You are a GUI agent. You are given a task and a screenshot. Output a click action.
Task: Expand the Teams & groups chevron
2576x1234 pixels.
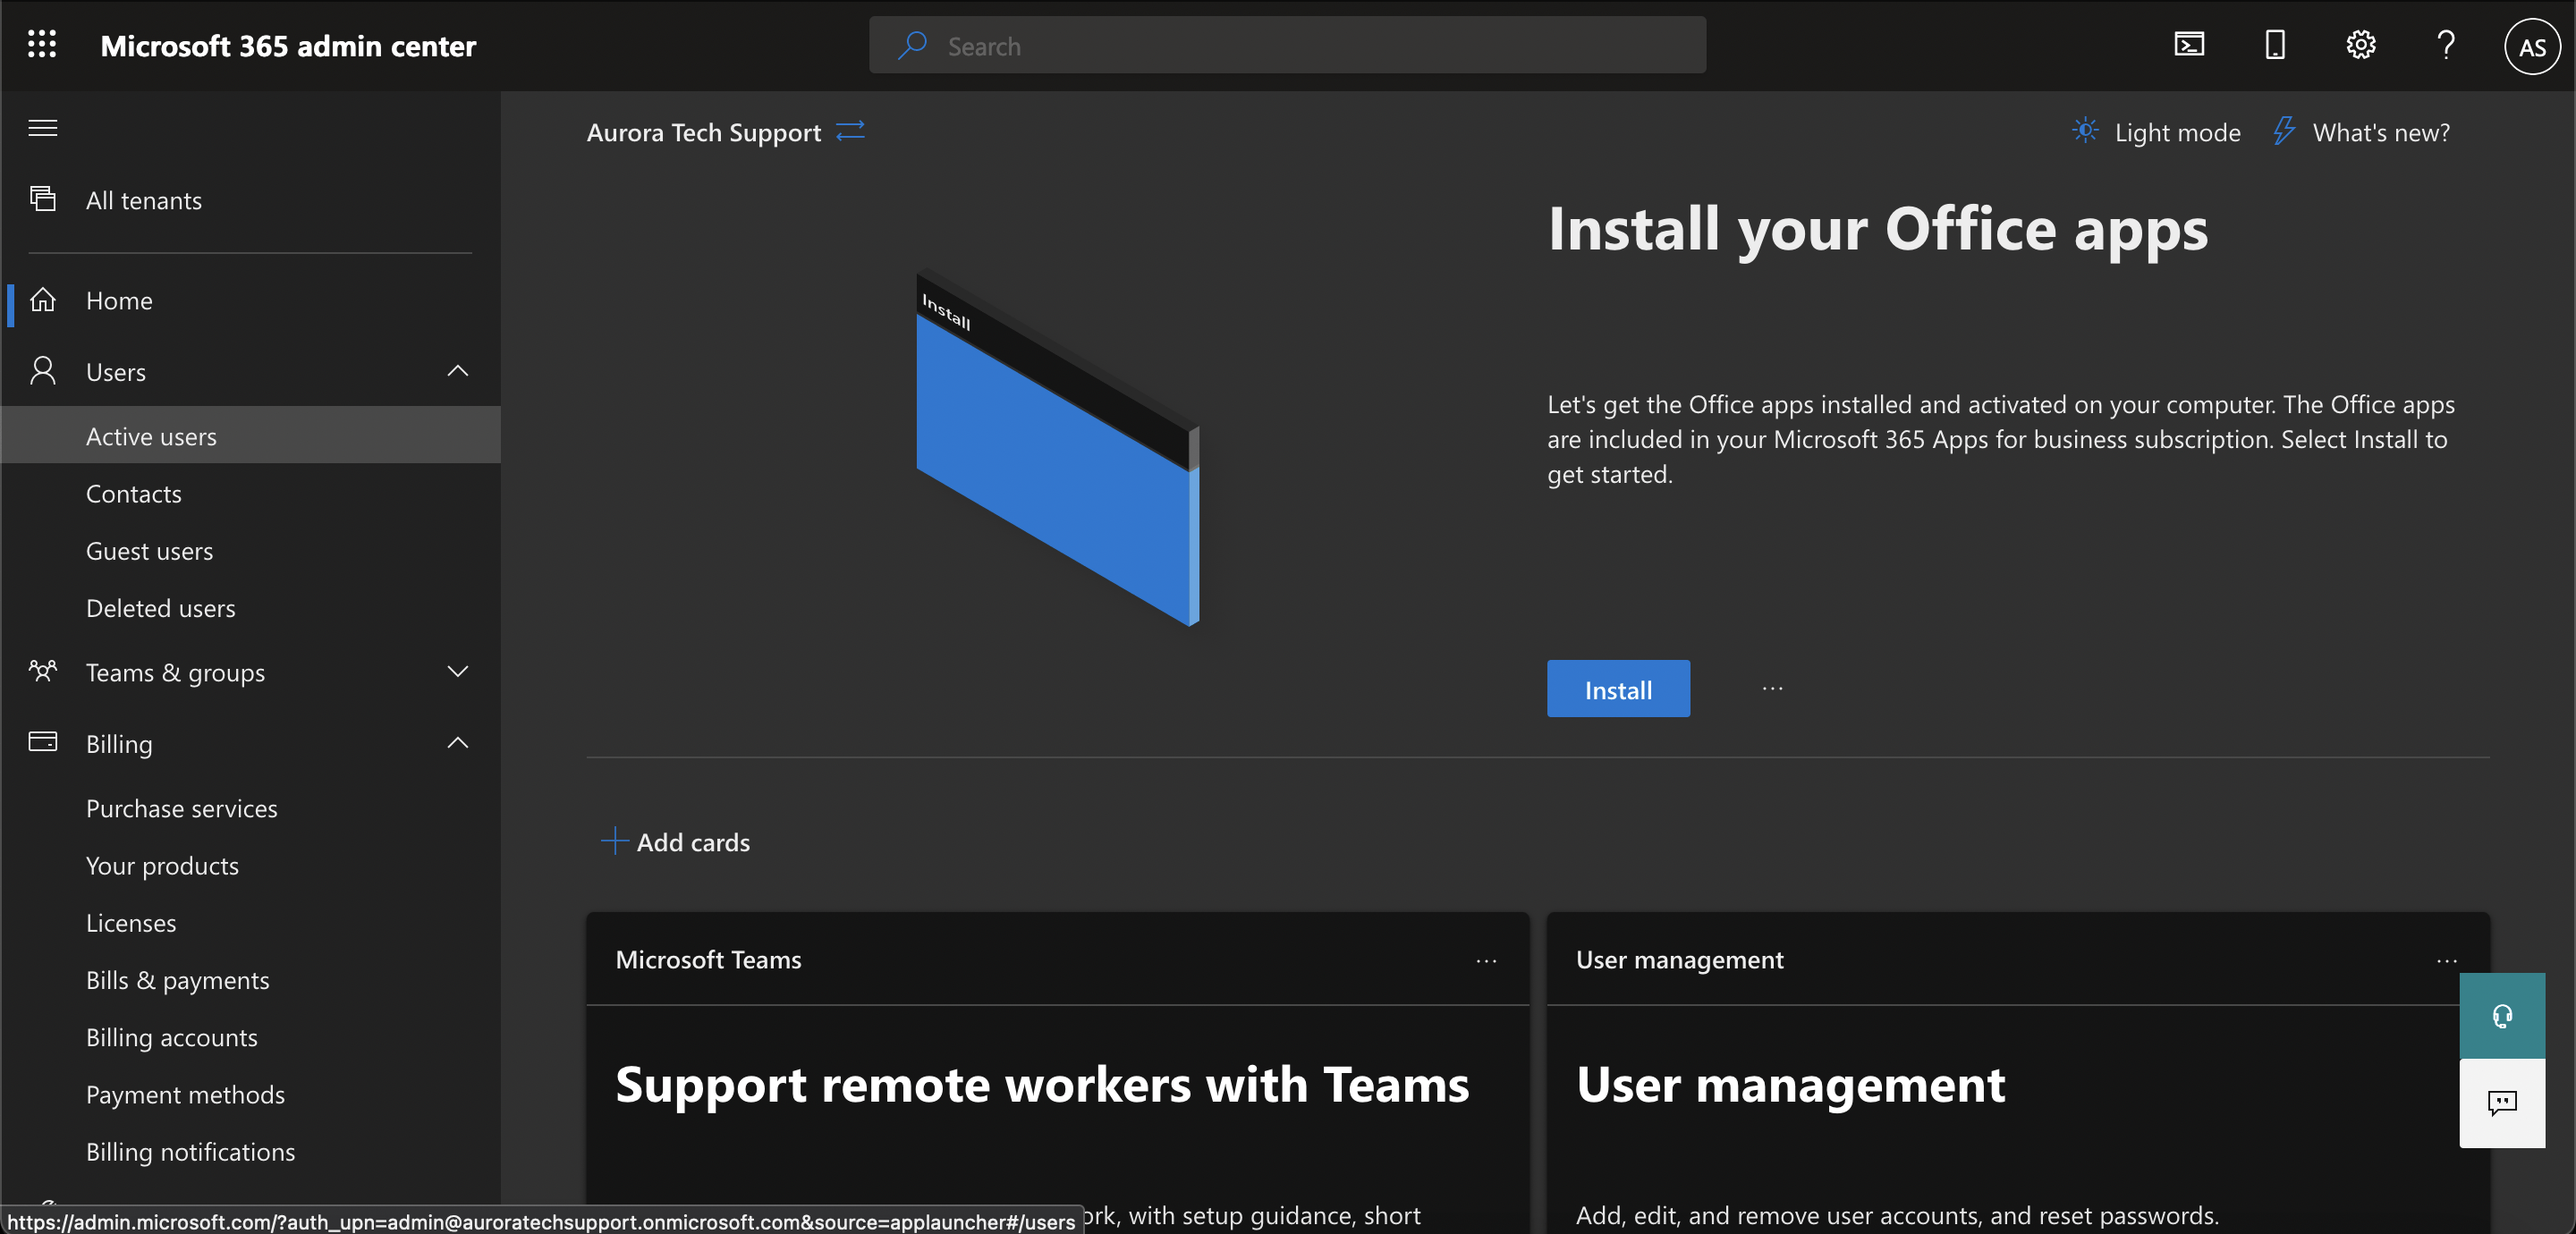(457, 671)
